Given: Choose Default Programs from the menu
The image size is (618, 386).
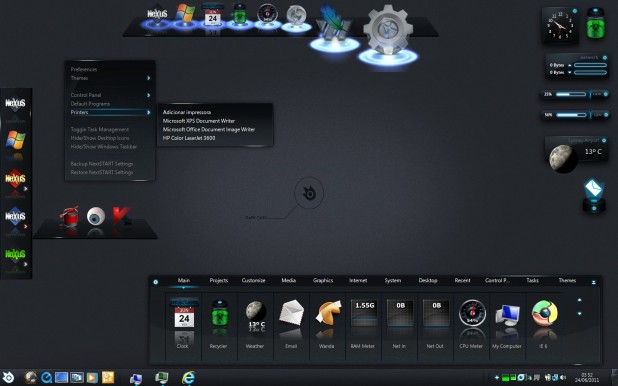Looking at the screenshot, I should (x=90, y=104).
